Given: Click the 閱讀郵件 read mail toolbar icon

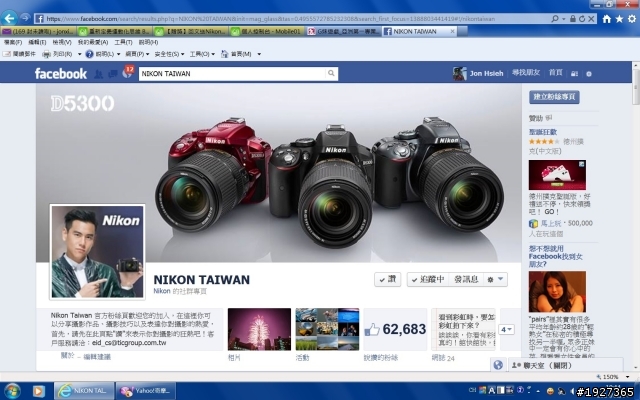Looking at the screenshot, I should coord(7,54).
